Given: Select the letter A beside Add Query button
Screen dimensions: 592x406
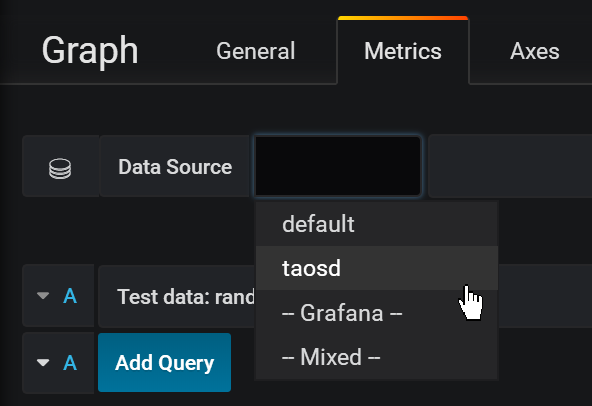Looking at the screenshot, I should click(70, 363).
